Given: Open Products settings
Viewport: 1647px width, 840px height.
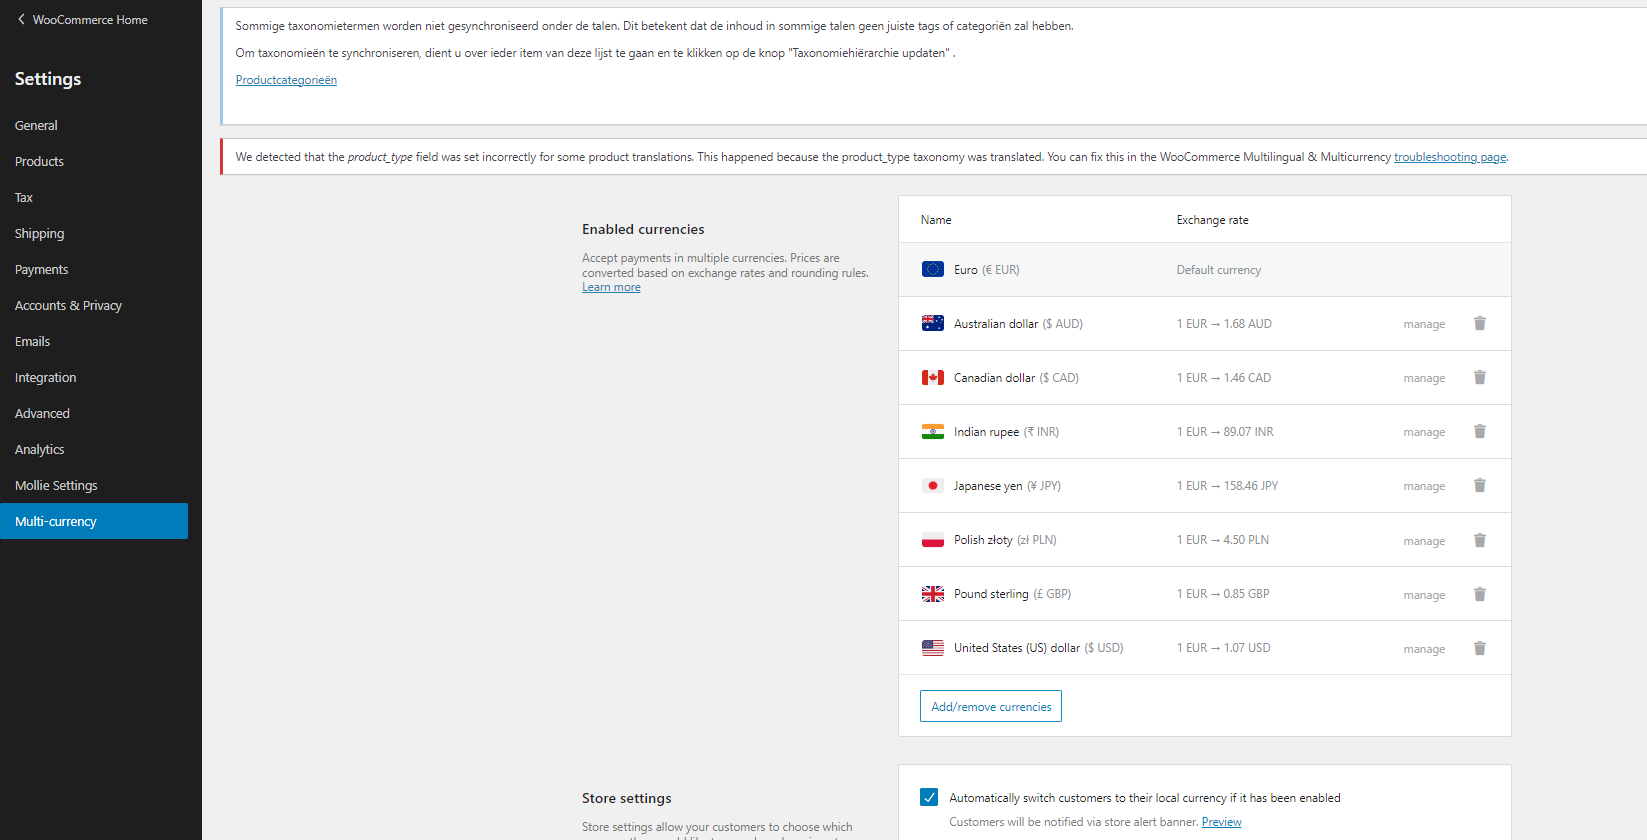Looking at the screenshot, I should tap(39, 161).
